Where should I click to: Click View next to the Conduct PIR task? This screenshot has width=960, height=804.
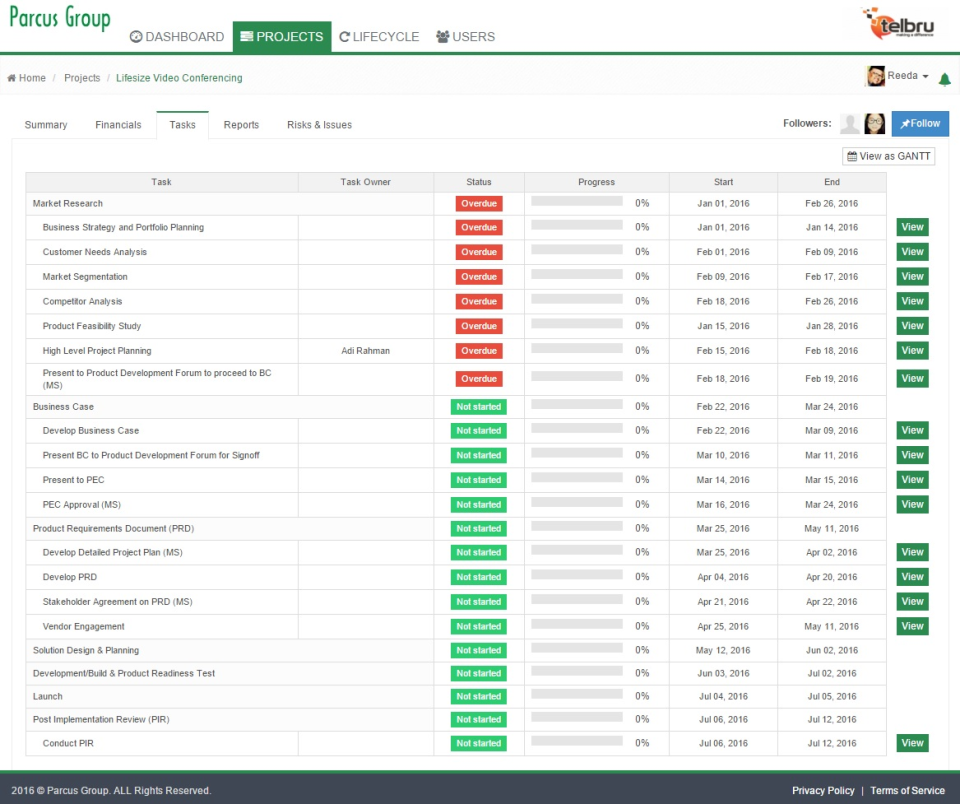[x=911, y=743]
